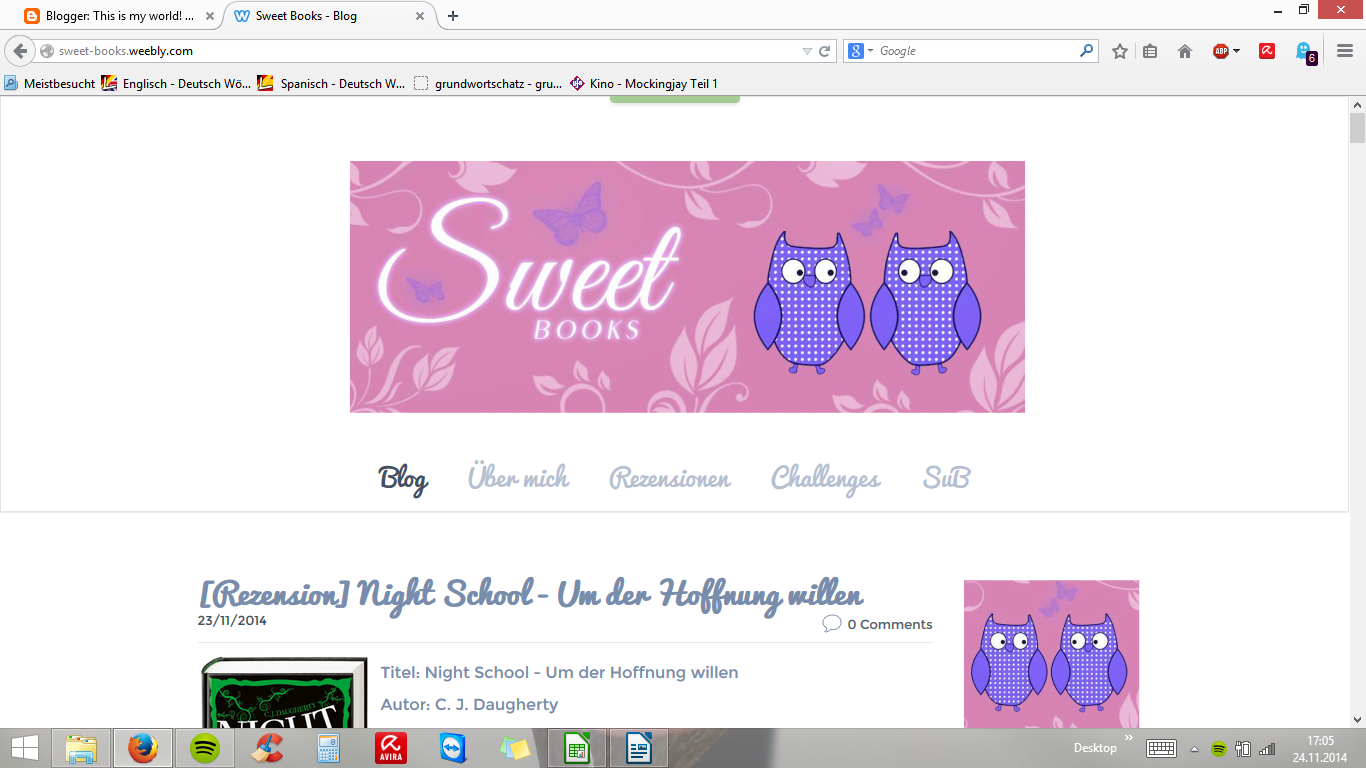This screenshot has width=1366, height=768.
Task: Open Calculator from taskbar
Action: 328,748
